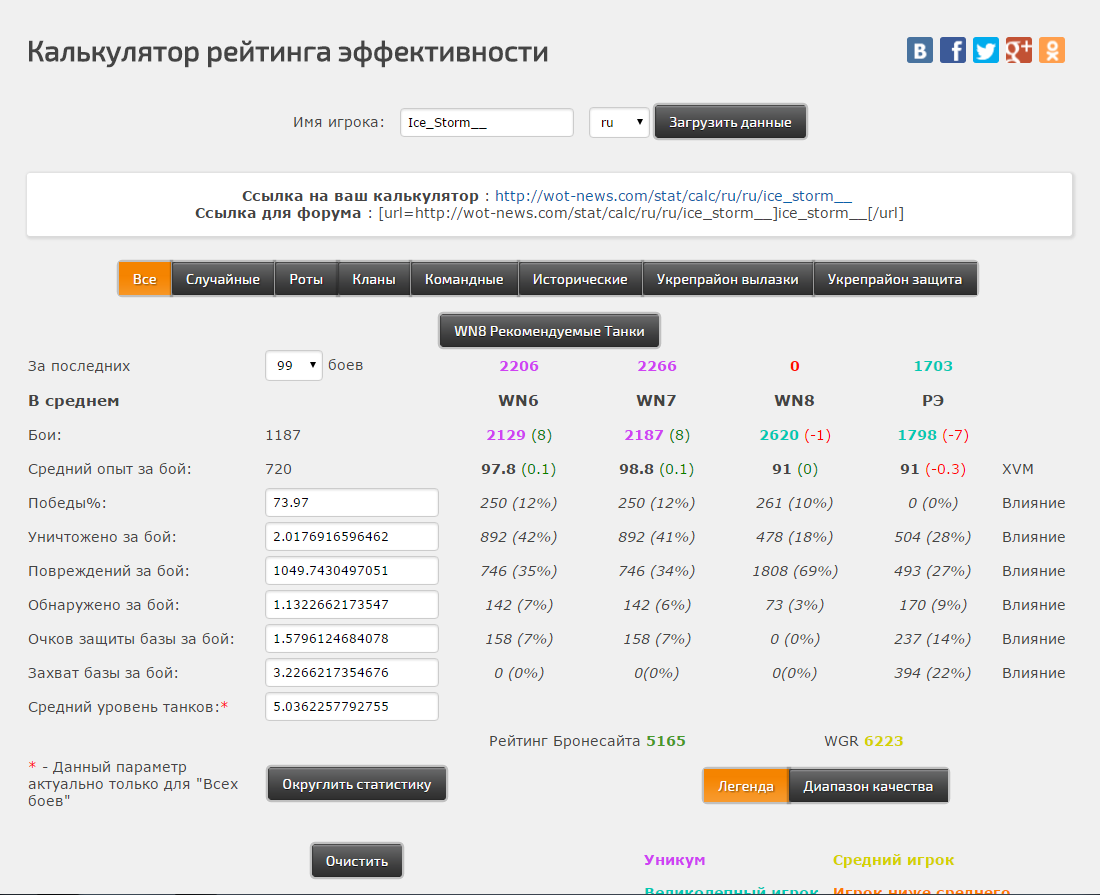Click WN8 Рекомендуемые Танки button
Image resolution: width=1100 pixels, height=895 pixels.
[549, 331]
